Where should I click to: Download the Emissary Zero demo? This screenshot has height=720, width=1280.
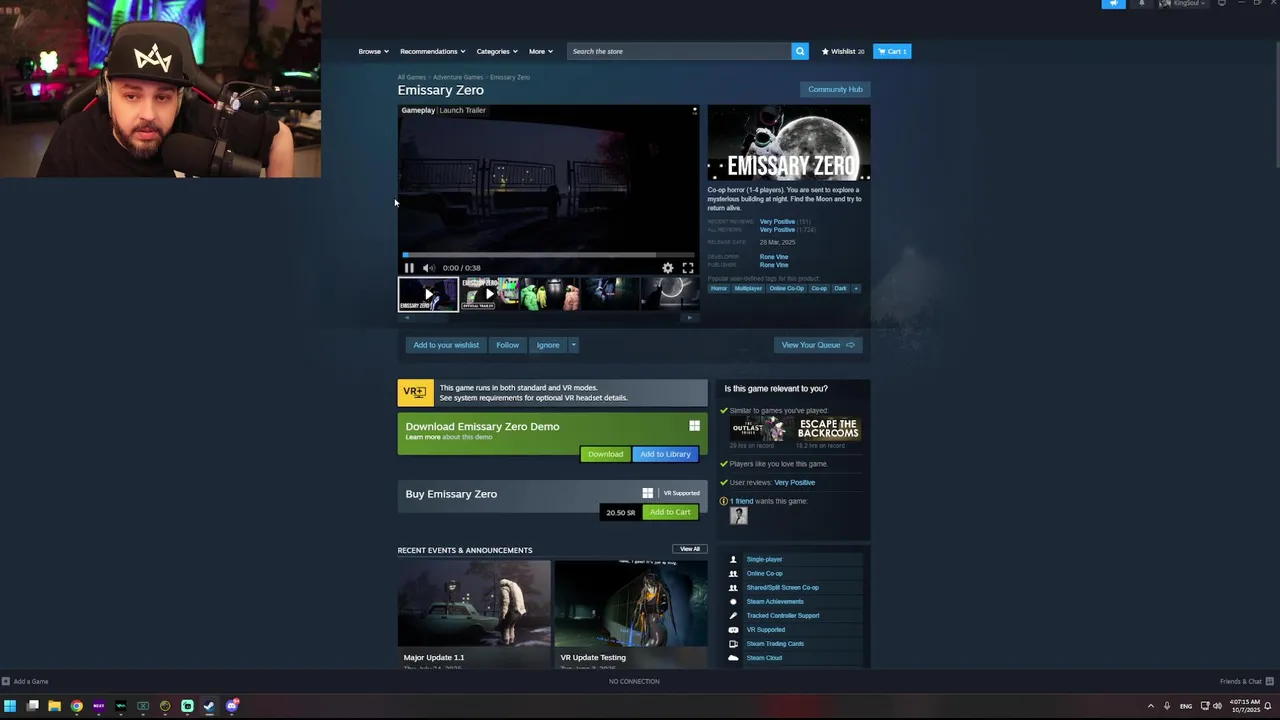[605, 454]
